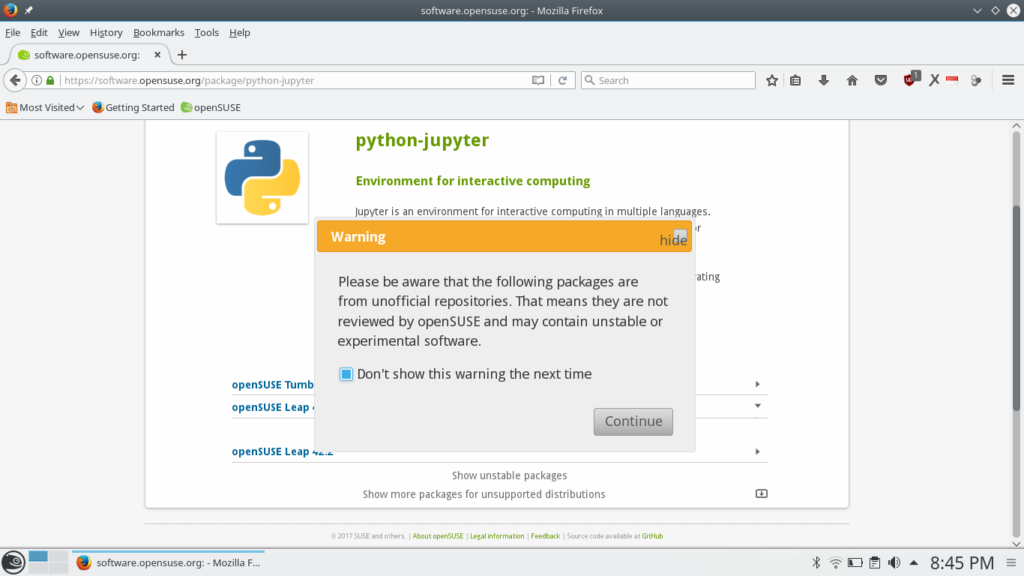The width and height of the screenshot is (1024, 576).
Task: Open openSUSE Leap 42.2 distribution heading
Action: coord(283,451)
